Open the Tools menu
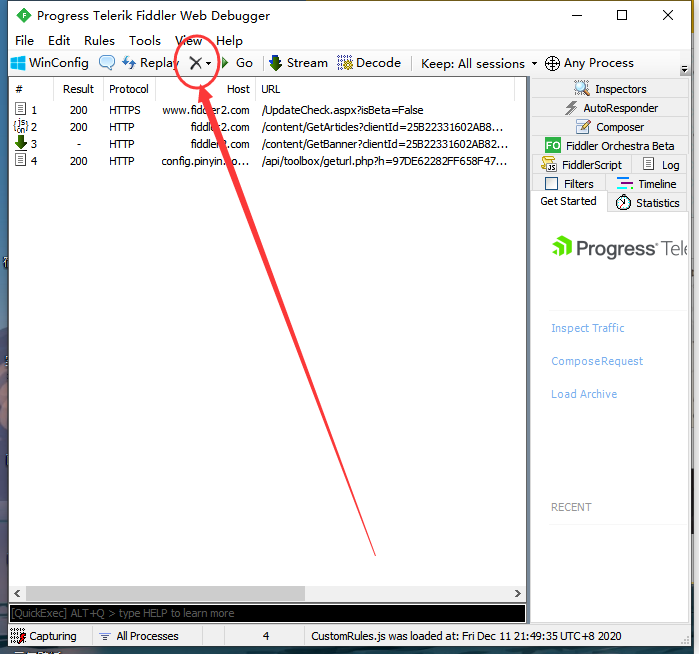699x654 pixels. [145, 41]
